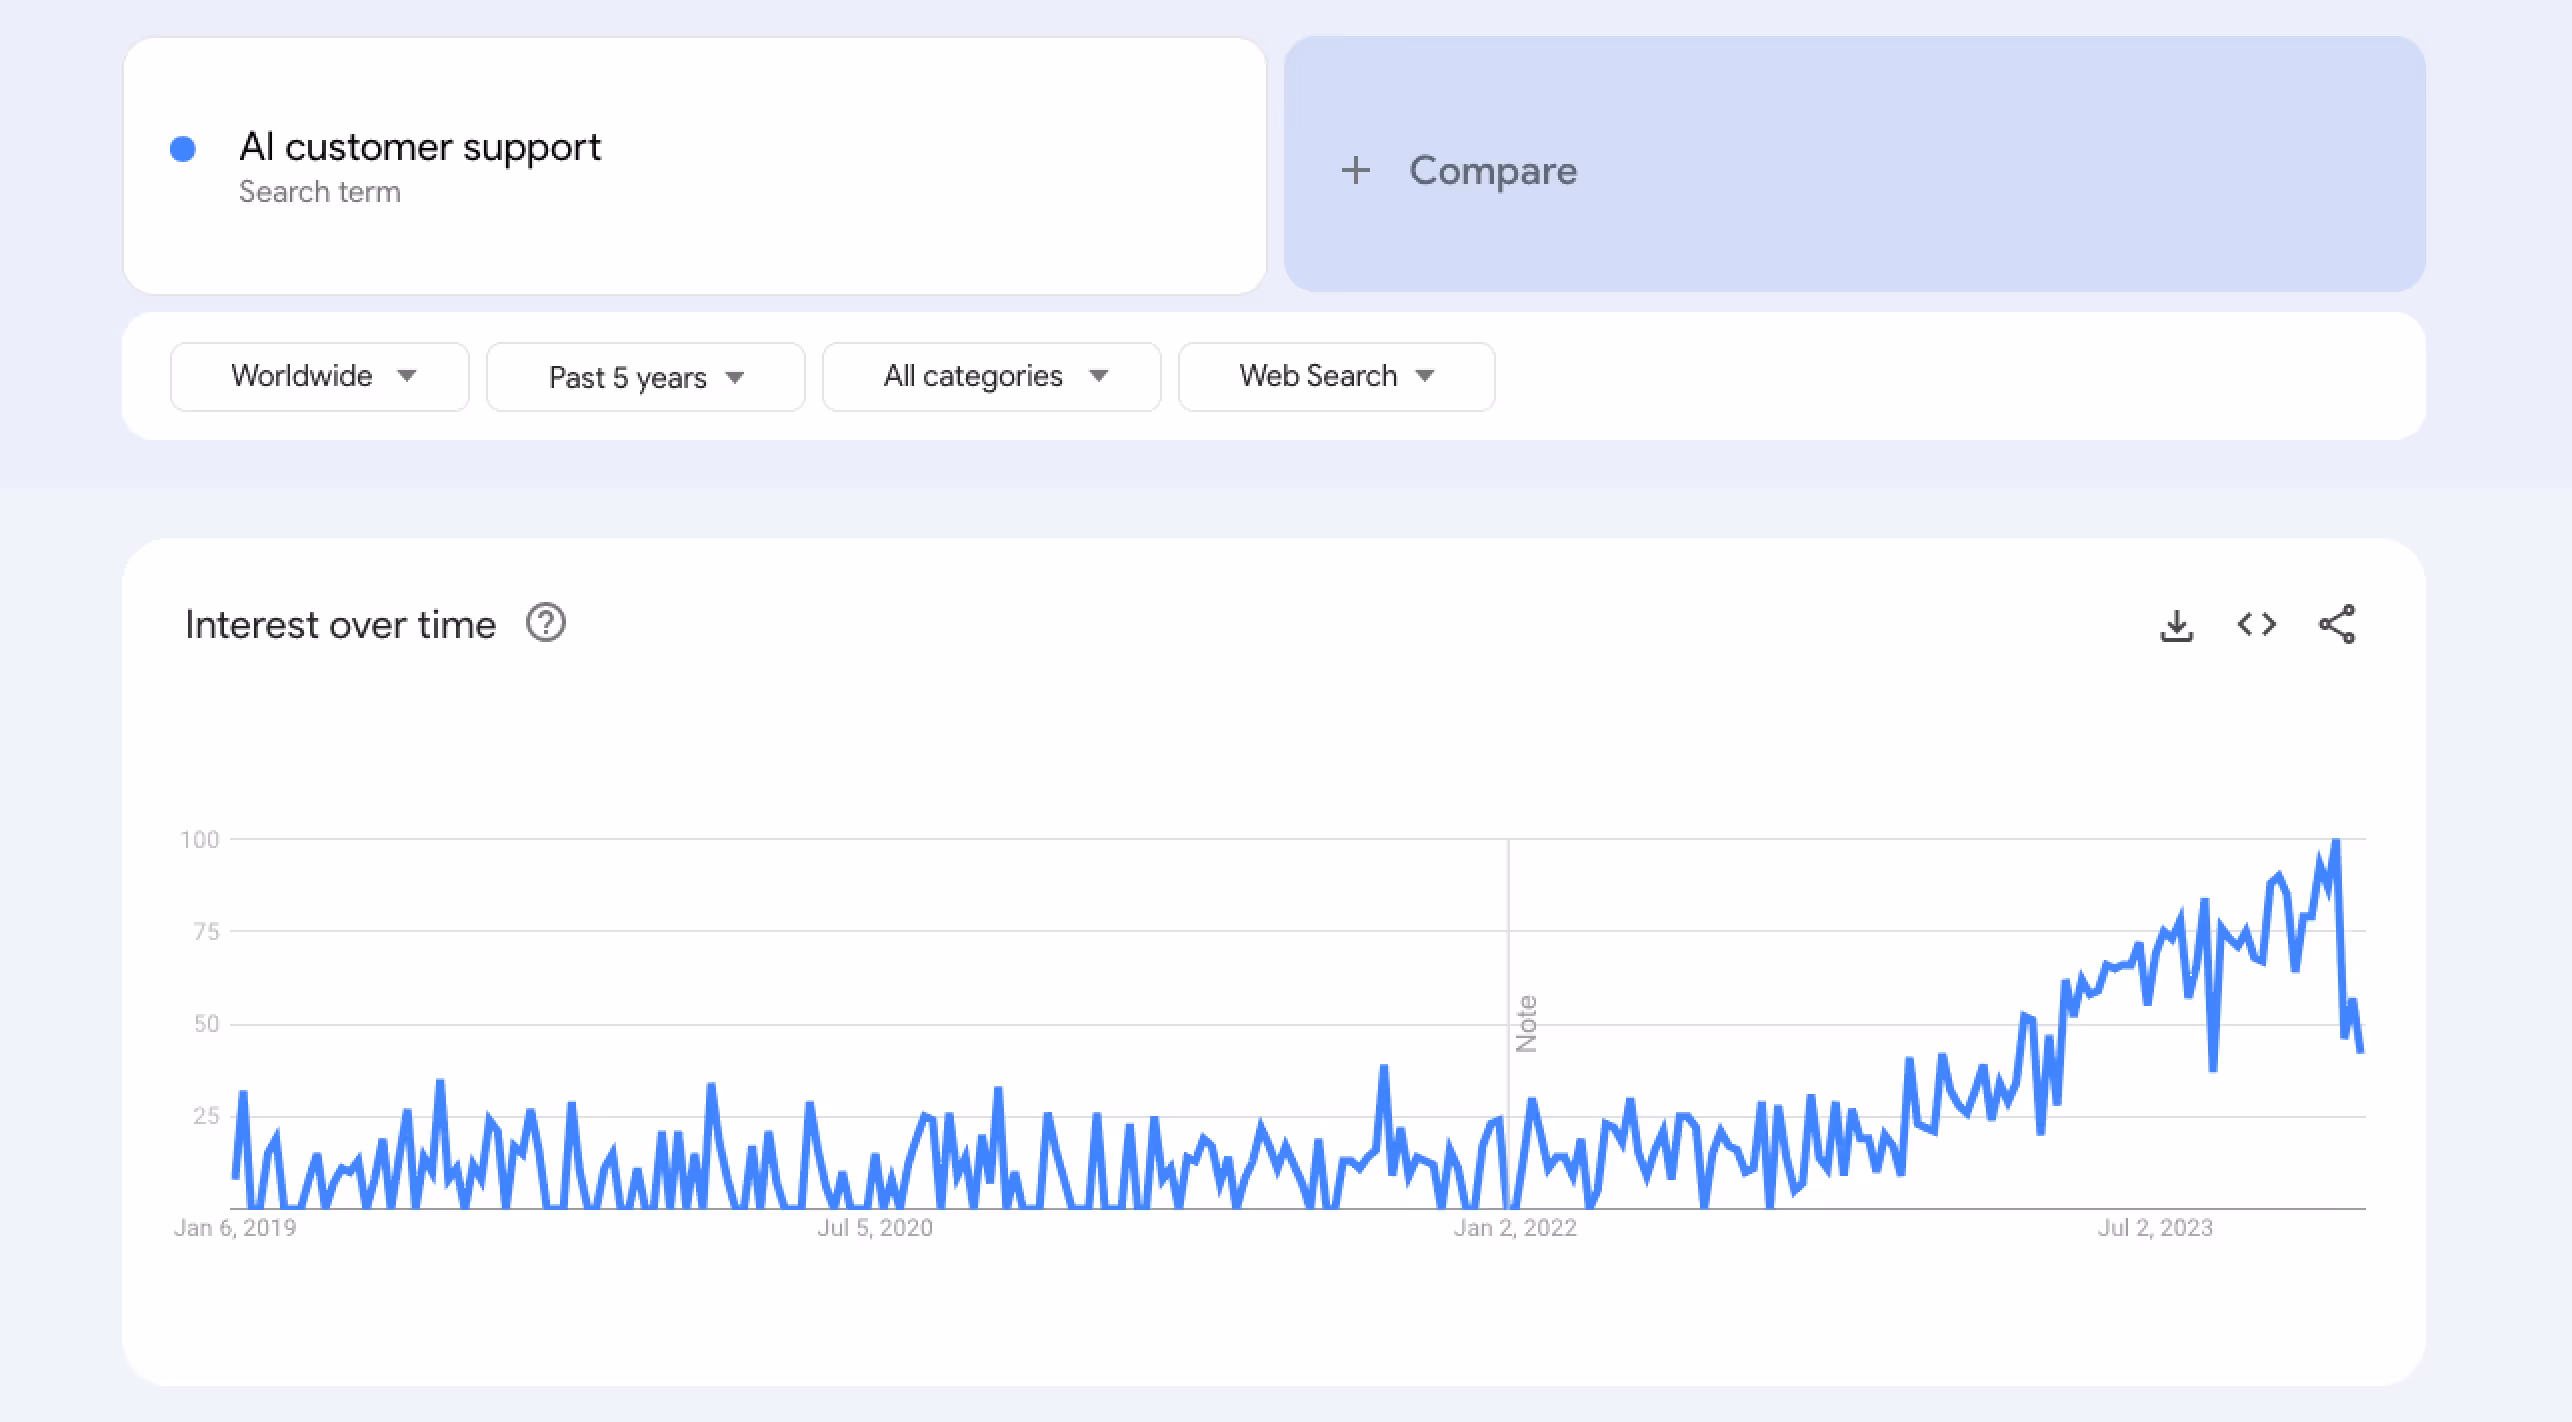This screenshot has width=2572, height=1422.
Task: Click the Jul 2, 2023 axis label
Action: (2156, 1227)
